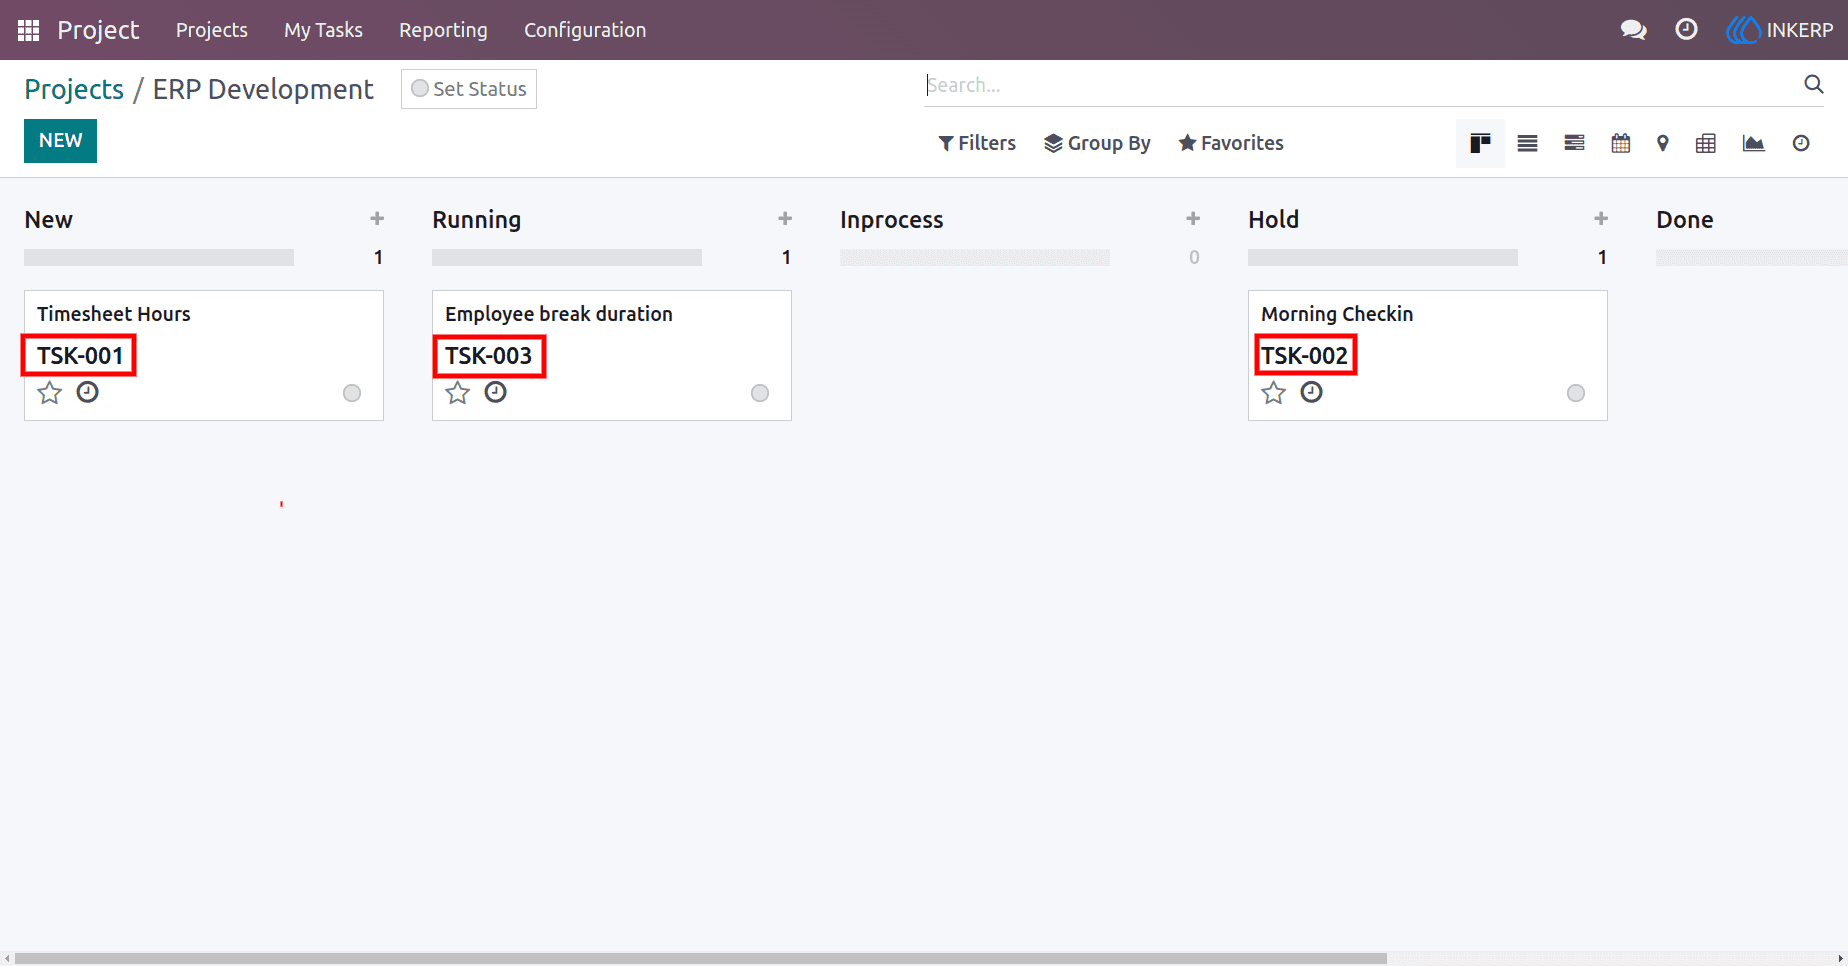Open the conversations chat icon
Screen dimensions: 1848x966
pos(1633,30)
